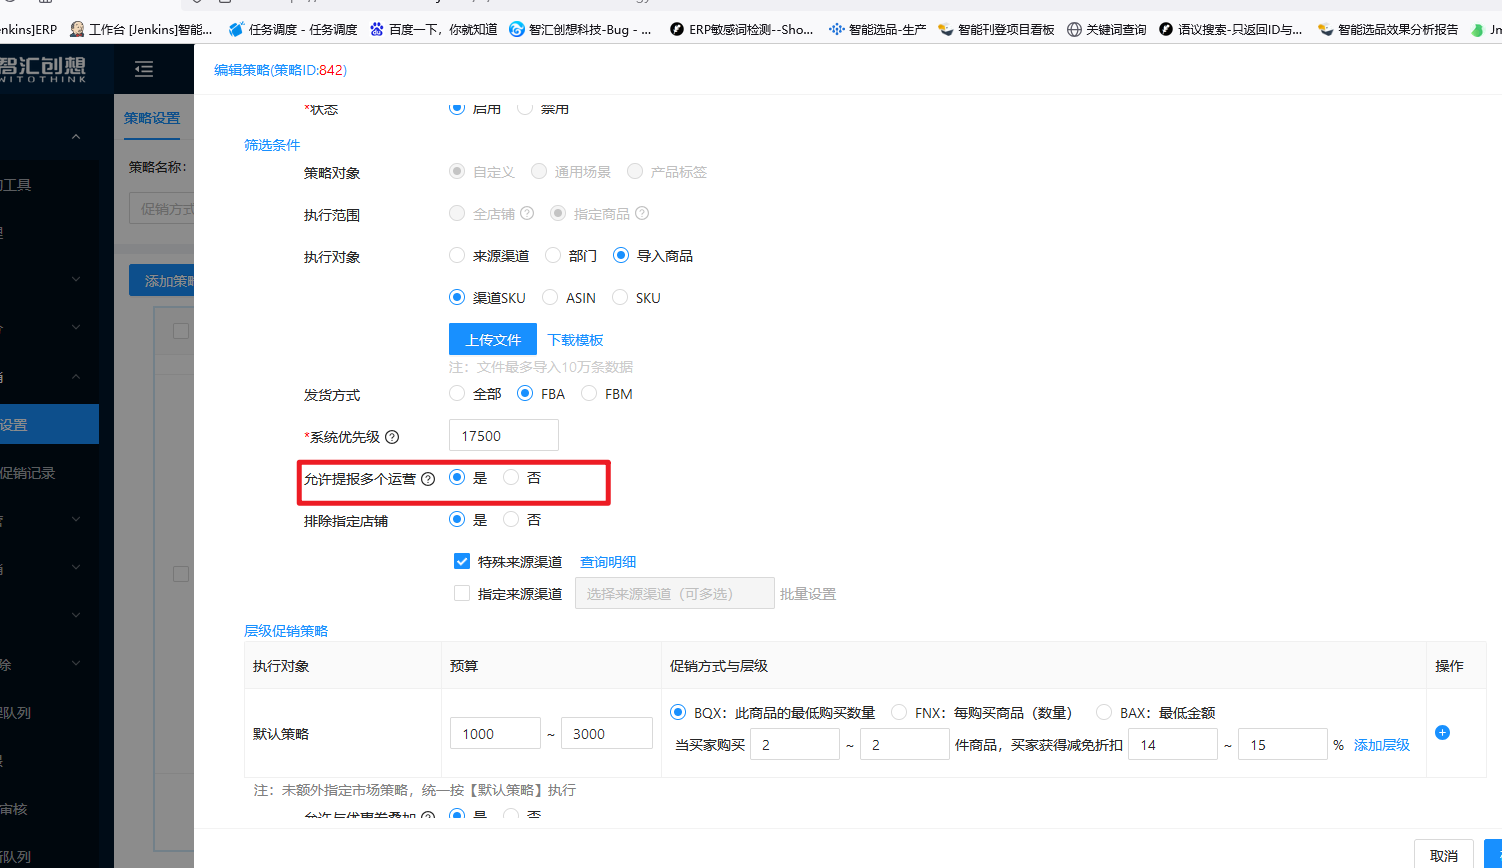Click the budget maximum field showing 3000
This screenshot has width=1502, height=868.
coord(607,734)
